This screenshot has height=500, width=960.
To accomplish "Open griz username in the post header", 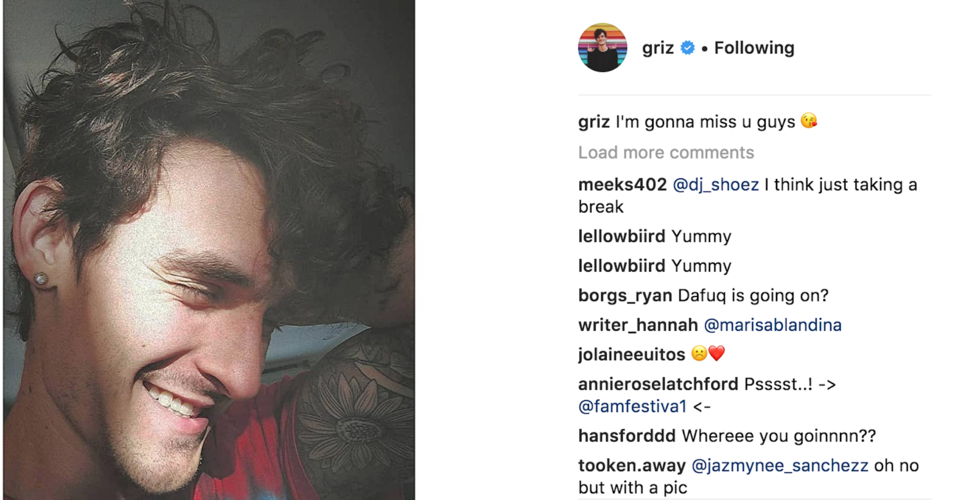I will [x=657, y=48].
